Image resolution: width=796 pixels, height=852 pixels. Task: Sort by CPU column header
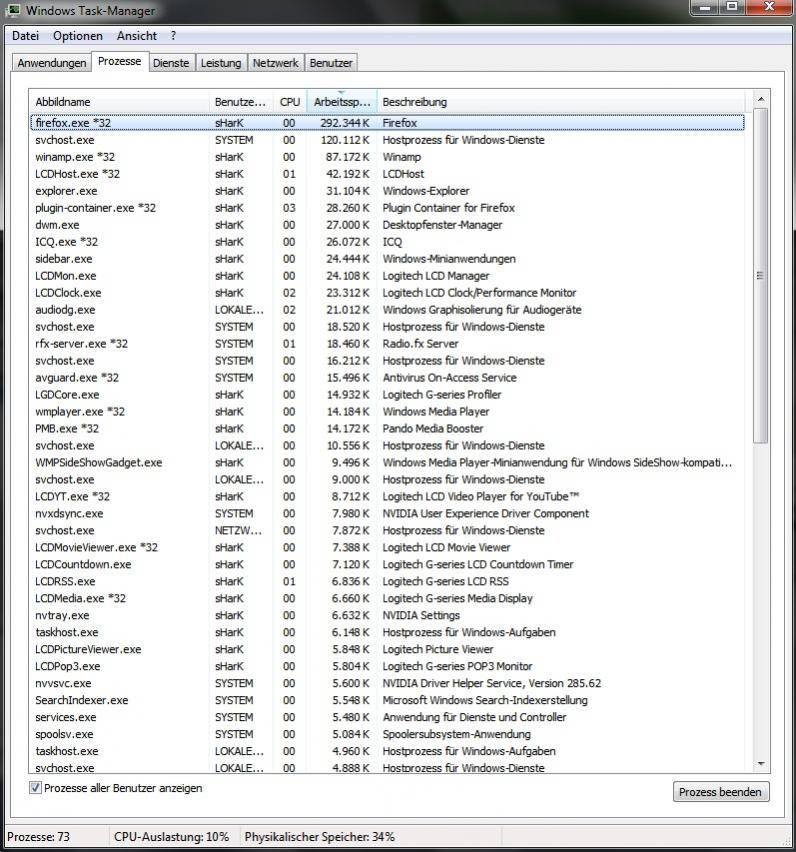(x=290, y=102)
